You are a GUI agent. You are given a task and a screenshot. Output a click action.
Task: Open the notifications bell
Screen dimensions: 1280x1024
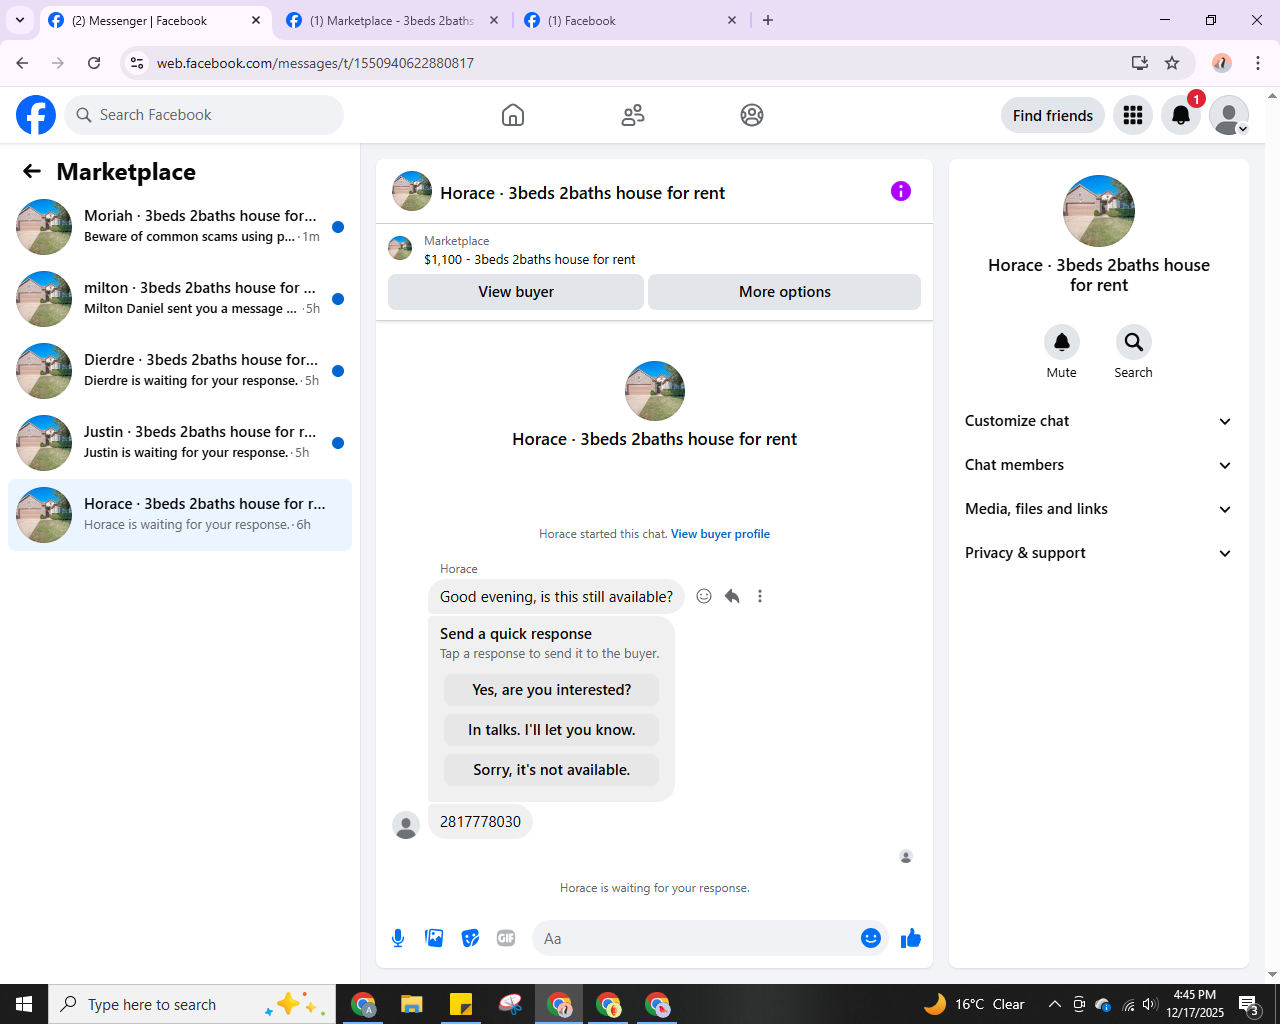(1181, 115)
